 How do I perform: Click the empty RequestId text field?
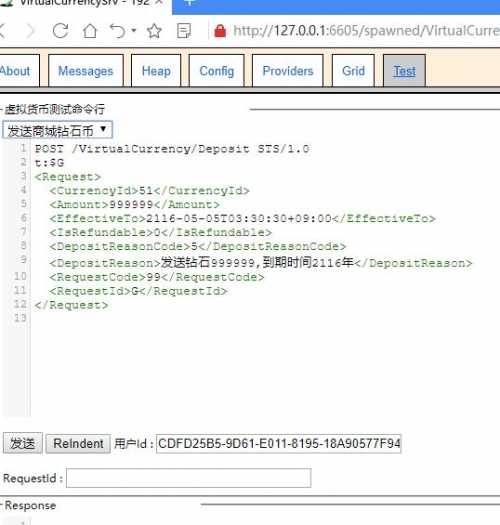pos(189,478)
